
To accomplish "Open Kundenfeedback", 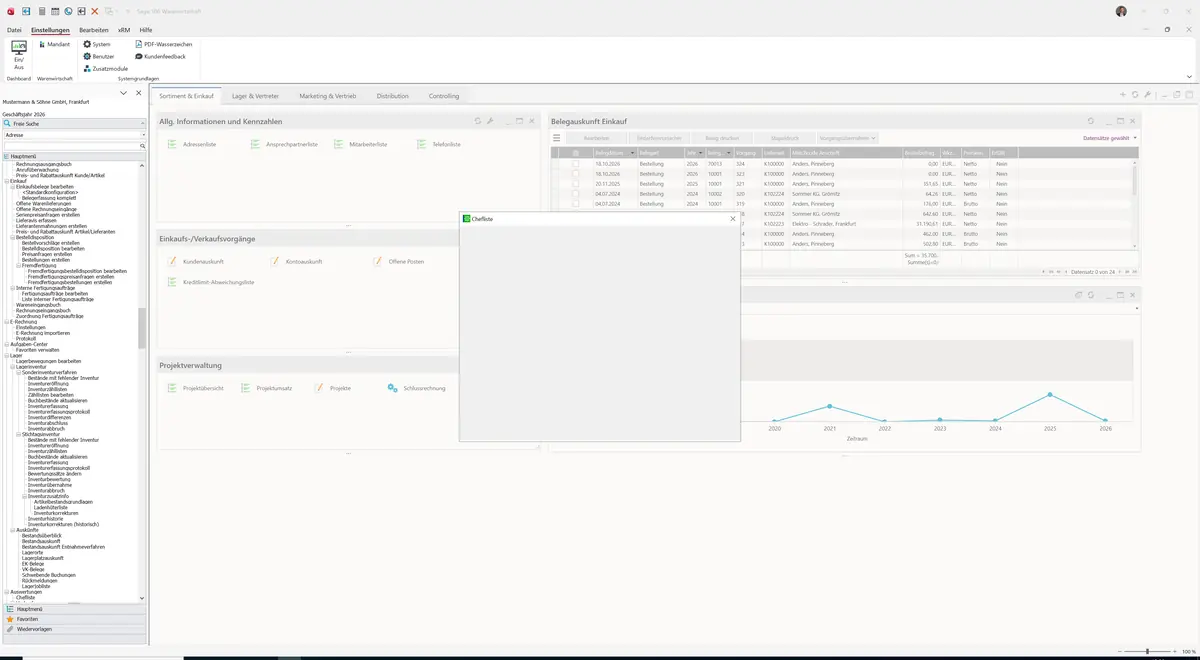I will 160,56.
